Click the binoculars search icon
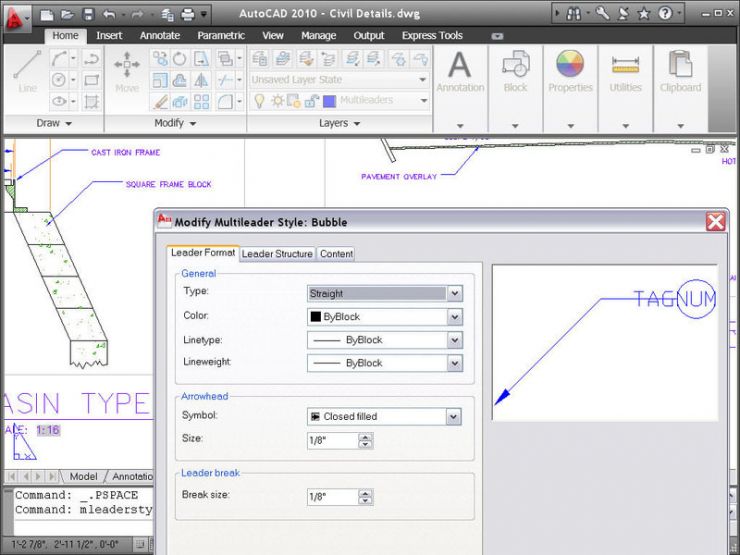Screen dimensions: 740x555 (x=573, y=14)
